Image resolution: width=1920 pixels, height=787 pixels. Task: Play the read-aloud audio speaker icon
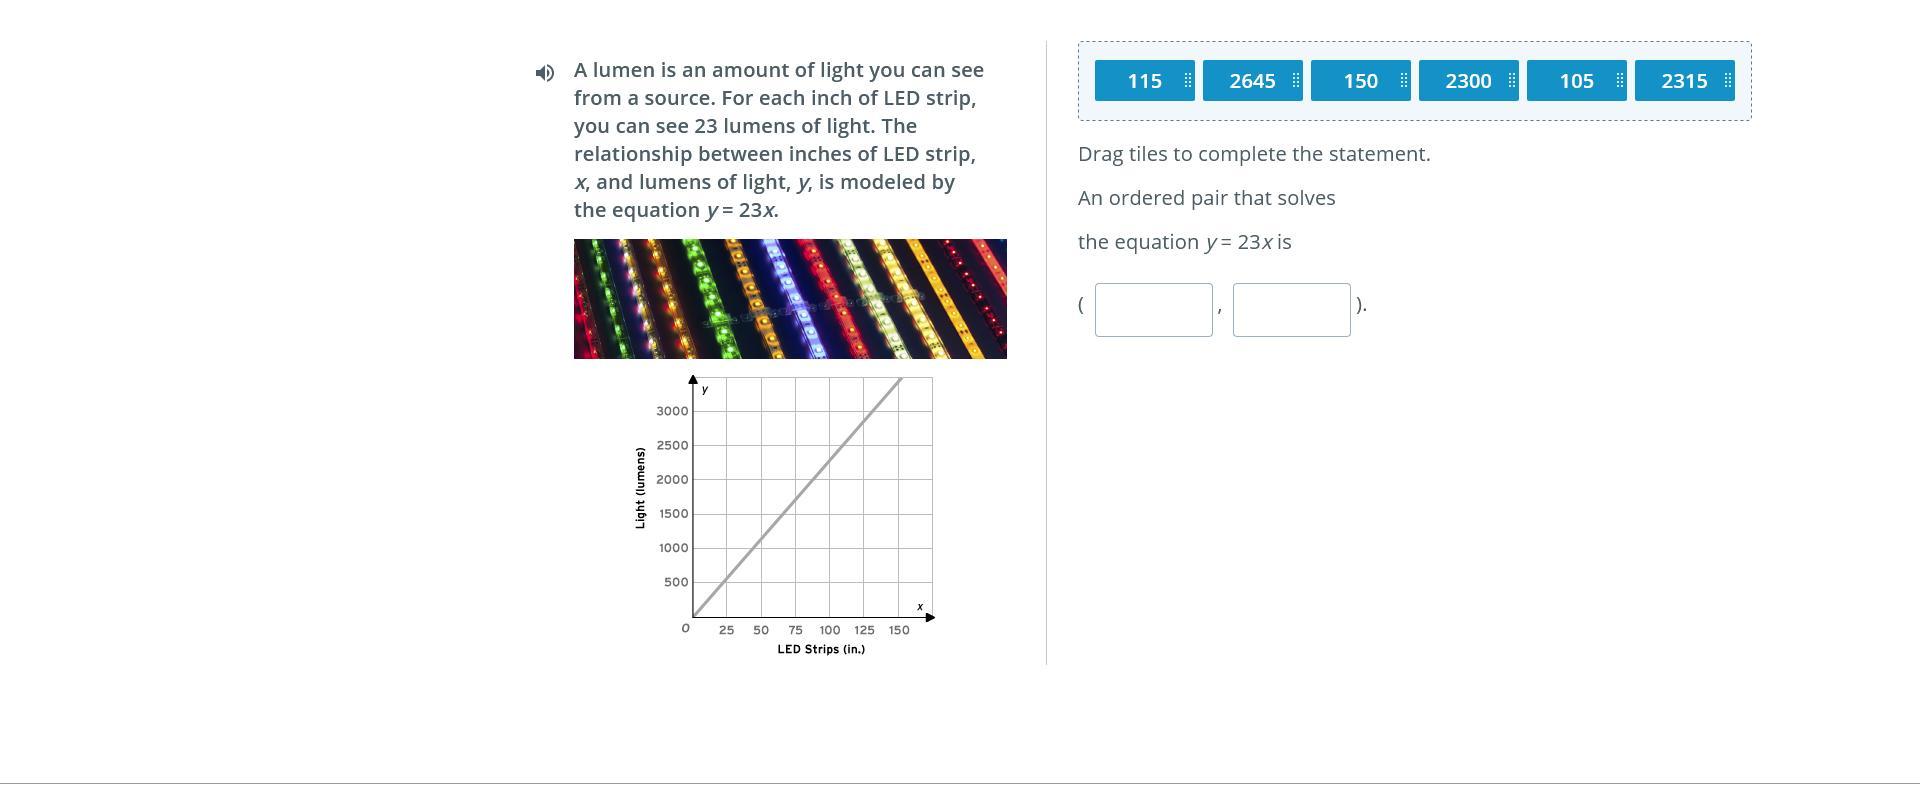click(x=545, y=72)
